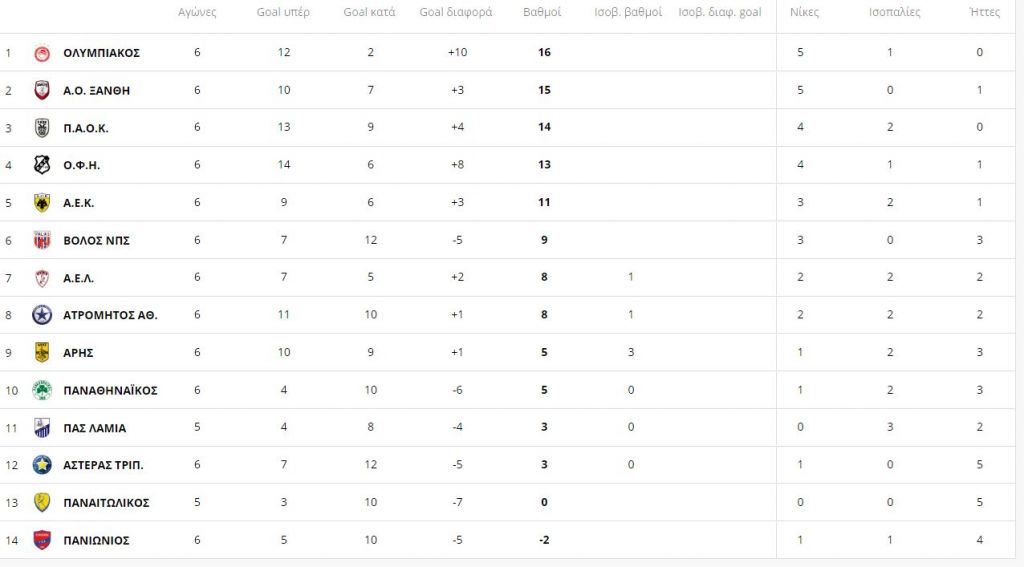1024x567 pixels.
Task: Click the ΑΣΤΕΡΑΣ ΤΡΙΠ. blue star badge
Action: tap(42, 464)
